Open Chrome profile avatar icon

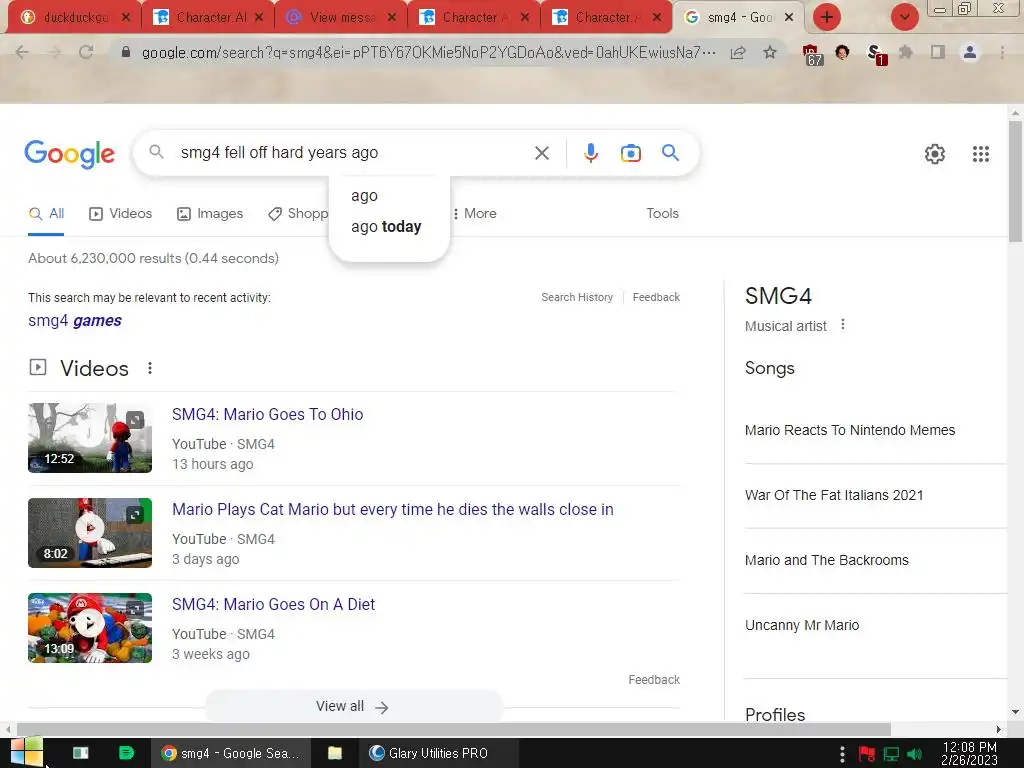tap(970, 52)
